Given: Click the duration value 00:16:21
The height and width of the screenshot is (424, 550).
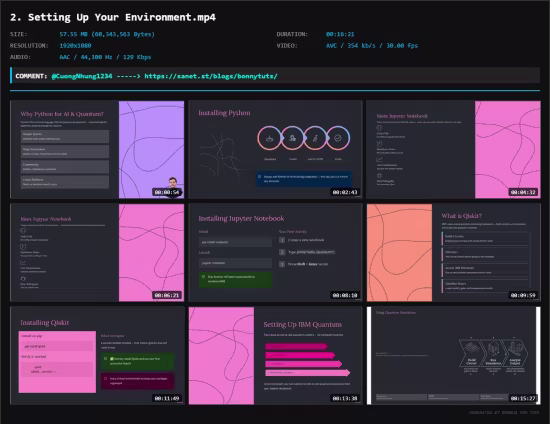Looking at the screenshot, I should click(x=340, y=34).
